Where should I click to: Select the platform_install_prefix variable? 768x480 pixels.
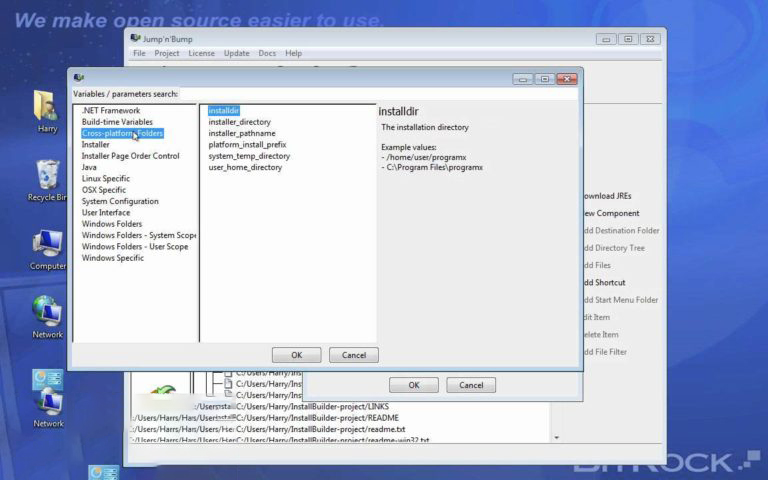click(247, 144)
